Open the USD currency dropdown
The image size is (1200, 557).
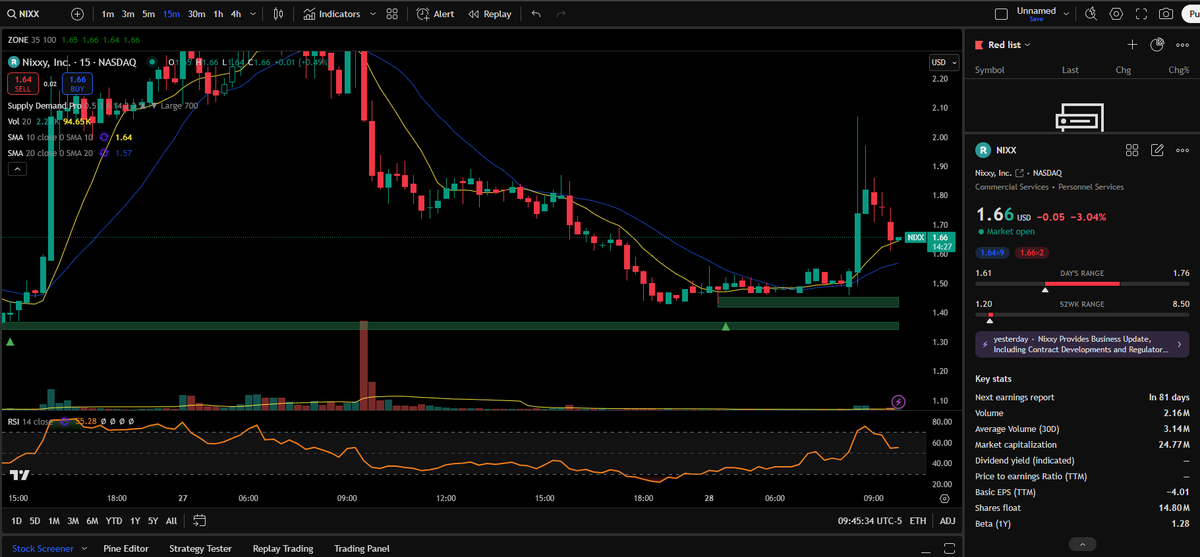(x=942, y=62)
